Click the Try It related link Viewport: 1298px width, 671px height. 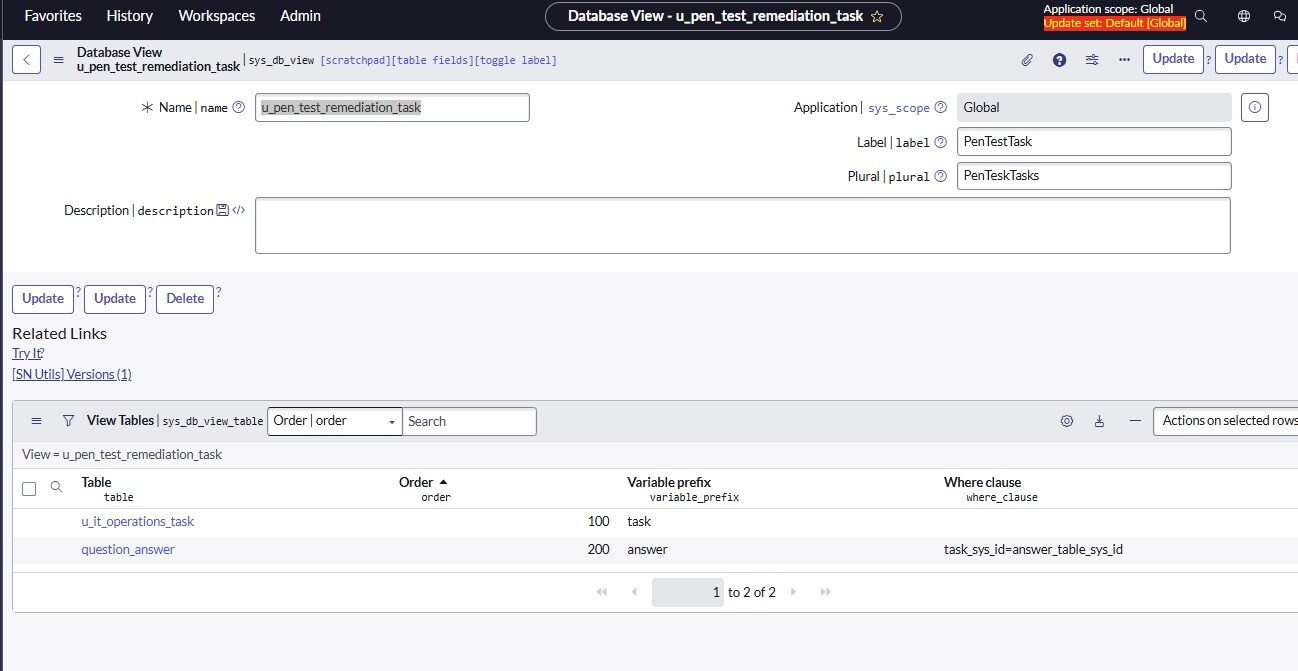tap(27, 353)
